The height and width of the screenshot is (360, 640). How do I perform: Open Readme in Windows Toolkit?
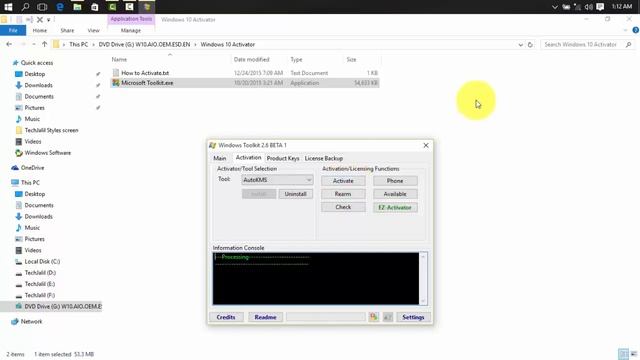tap(265, 317)
